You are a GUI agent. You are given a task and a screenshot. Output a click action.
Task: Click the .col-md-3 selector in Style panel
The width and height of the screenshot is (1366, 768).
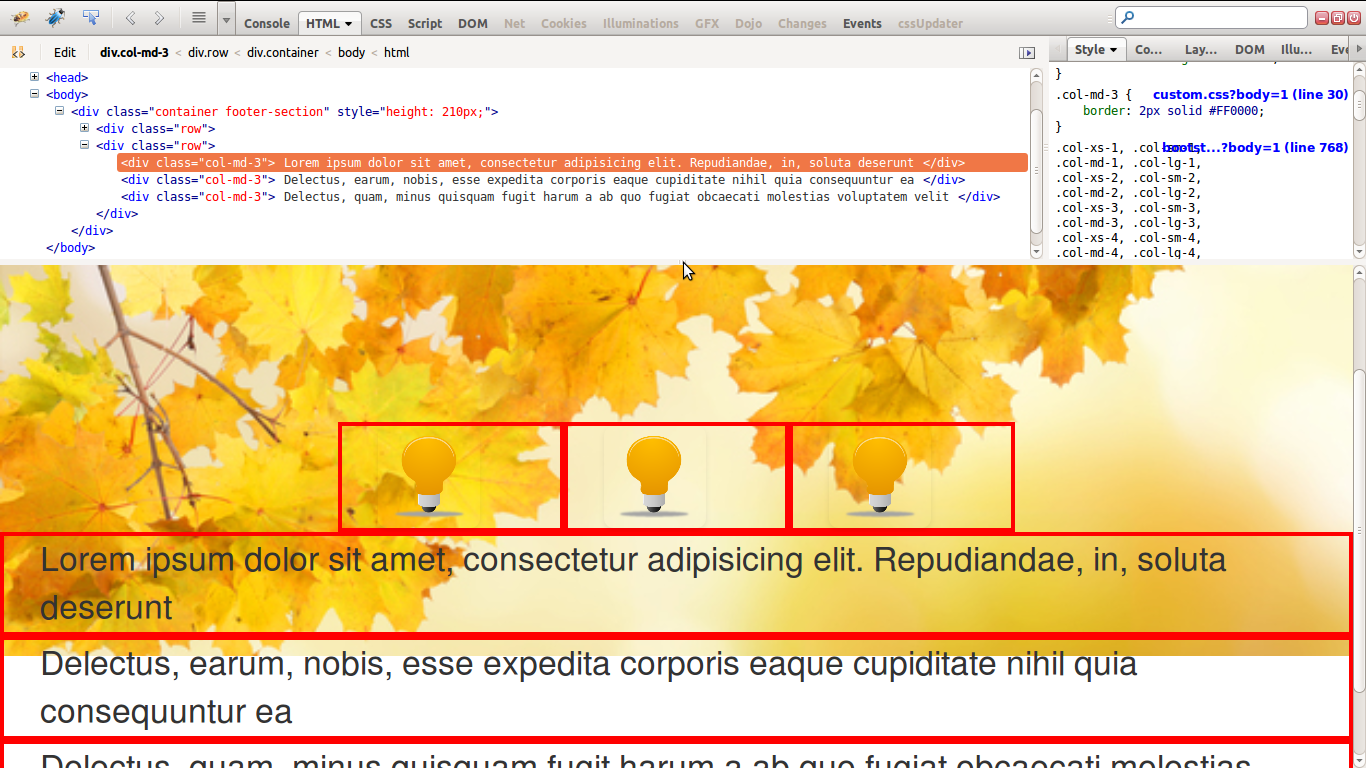coord(1088,95)
